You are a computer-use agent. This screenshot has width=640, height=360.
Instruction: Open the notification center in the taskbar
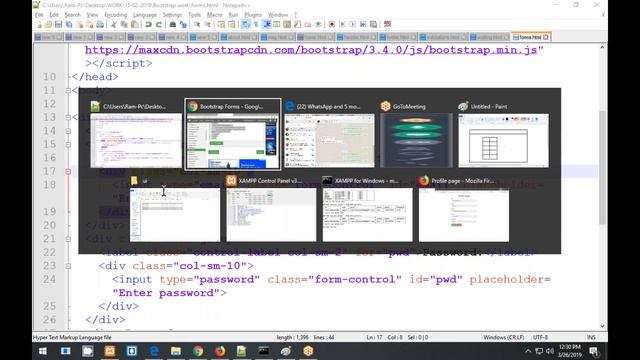(x=594, y=351)
